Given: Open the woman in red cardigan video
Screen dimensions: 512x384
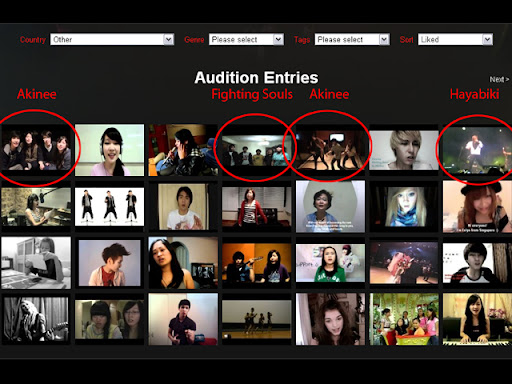Looking at the screenshot, I should point(256,207).
